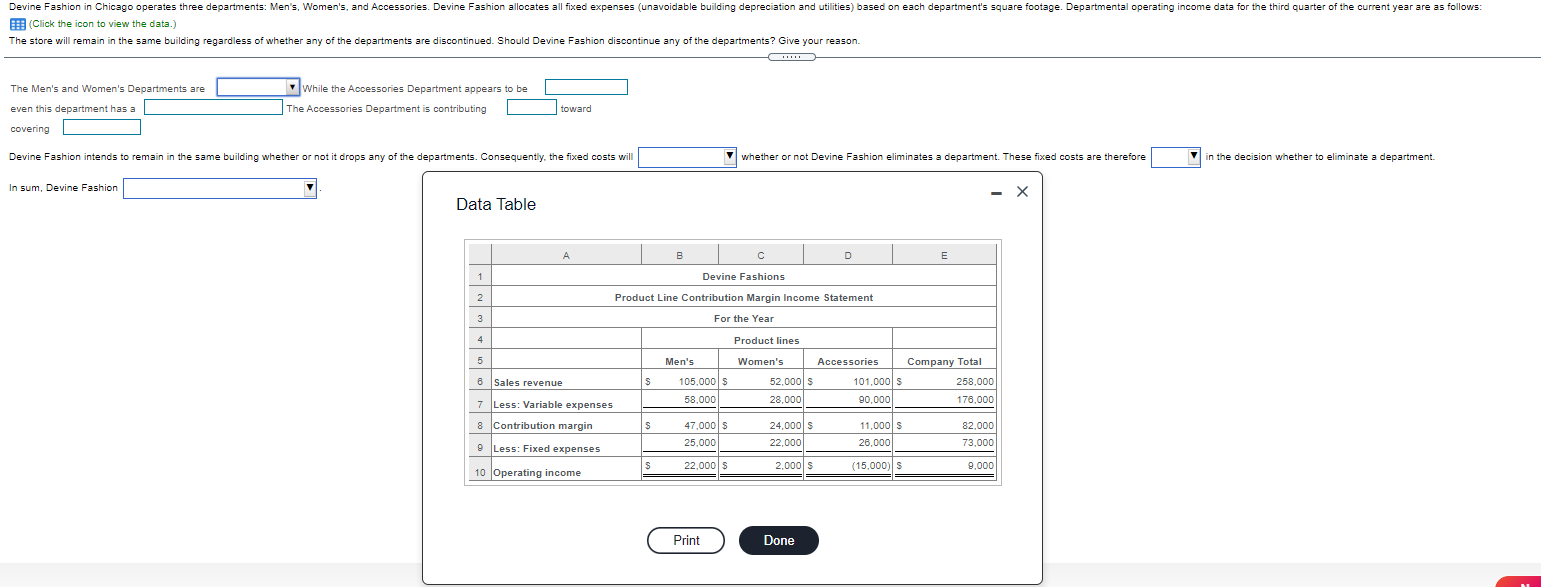
Task: Click the Done button
Action: [779, 540]
